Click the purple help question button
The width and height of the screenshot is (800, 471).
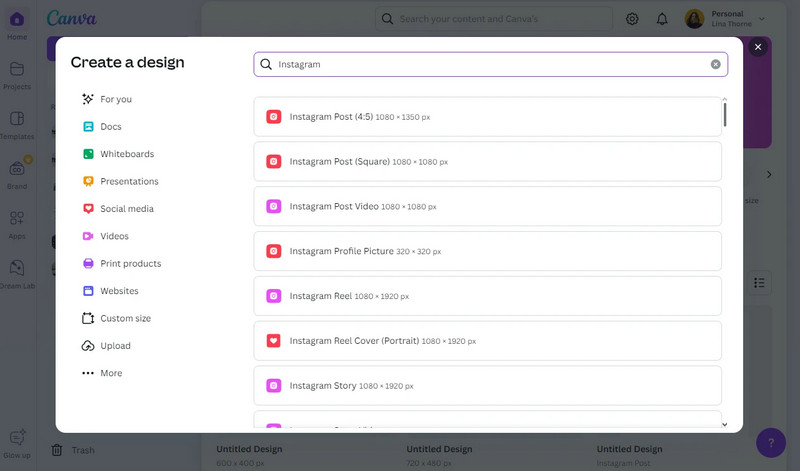click(771, 442)
